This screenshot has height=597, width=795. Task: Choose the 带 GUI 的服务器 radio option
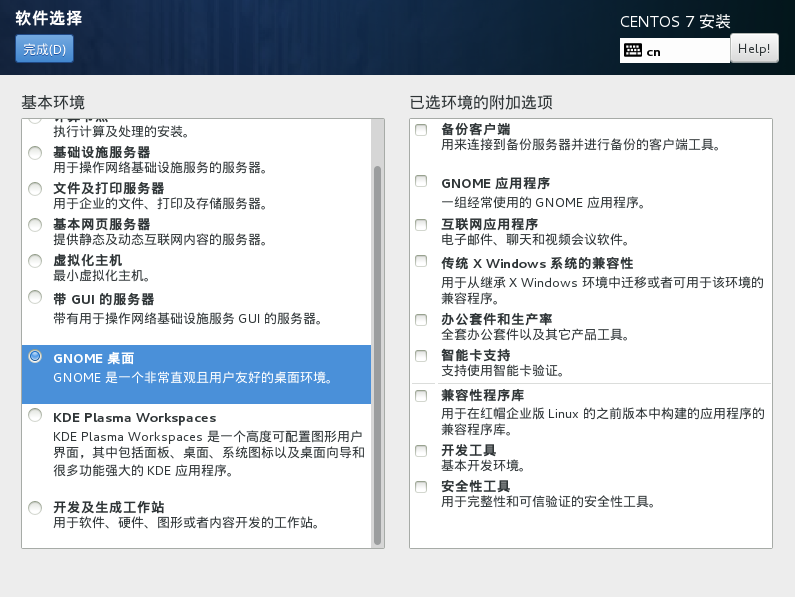tap(35, 297)
